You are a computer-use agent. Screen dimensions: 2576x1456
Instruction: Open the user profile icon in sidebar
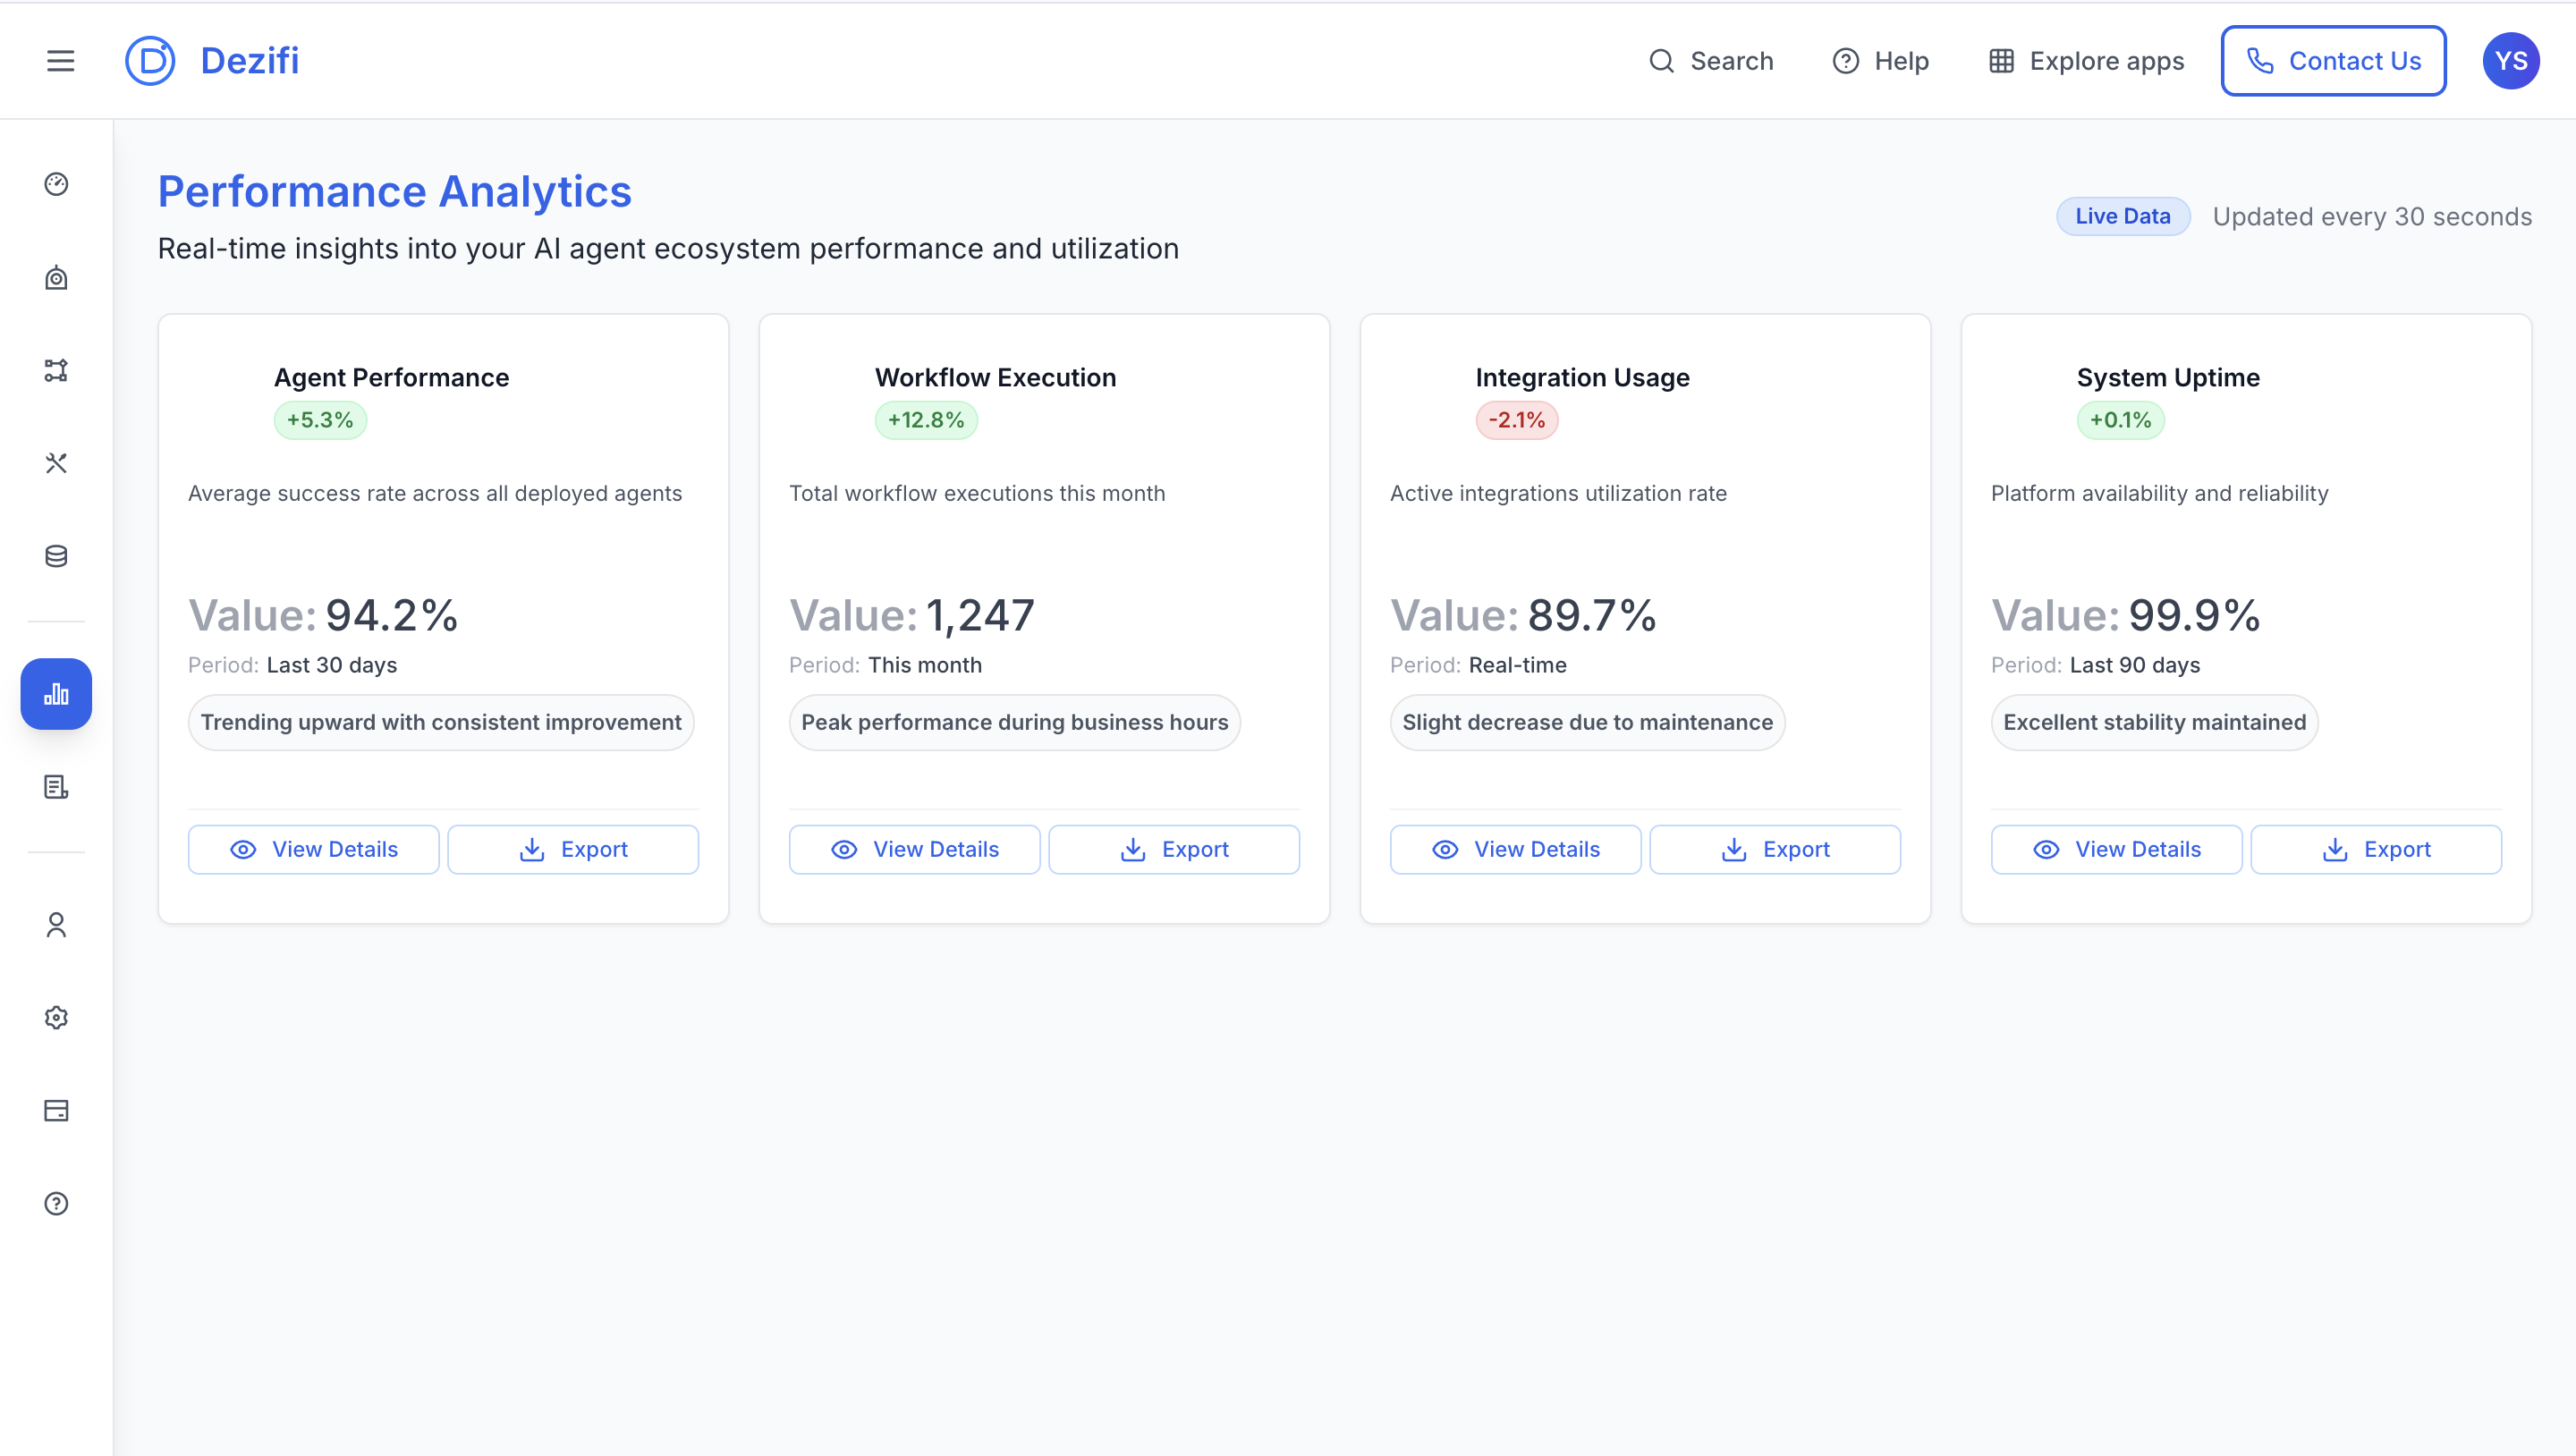click(x=56, y=925)
